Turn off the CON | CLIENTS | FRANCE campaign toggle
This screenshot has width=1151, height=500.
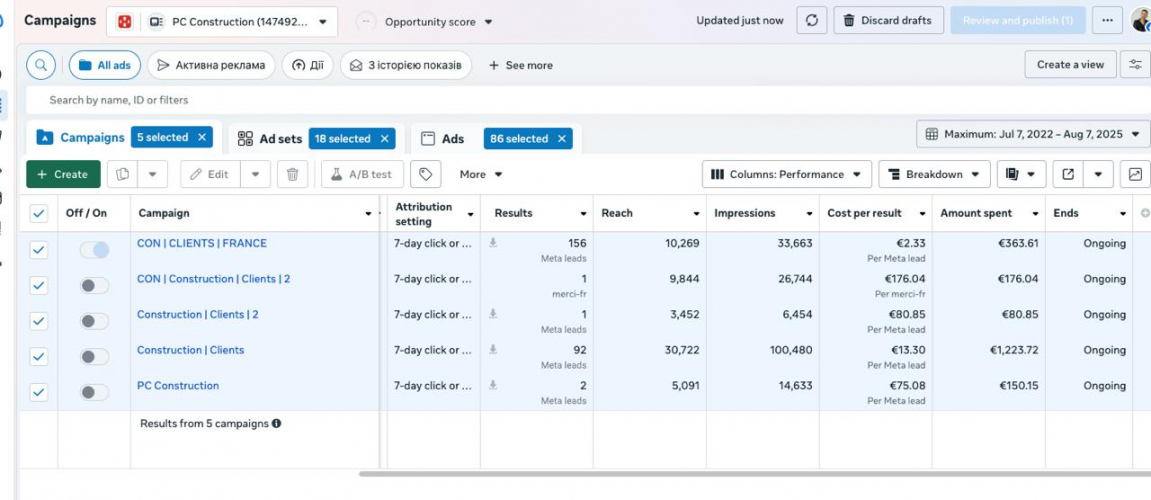click(x=95, y=250)
